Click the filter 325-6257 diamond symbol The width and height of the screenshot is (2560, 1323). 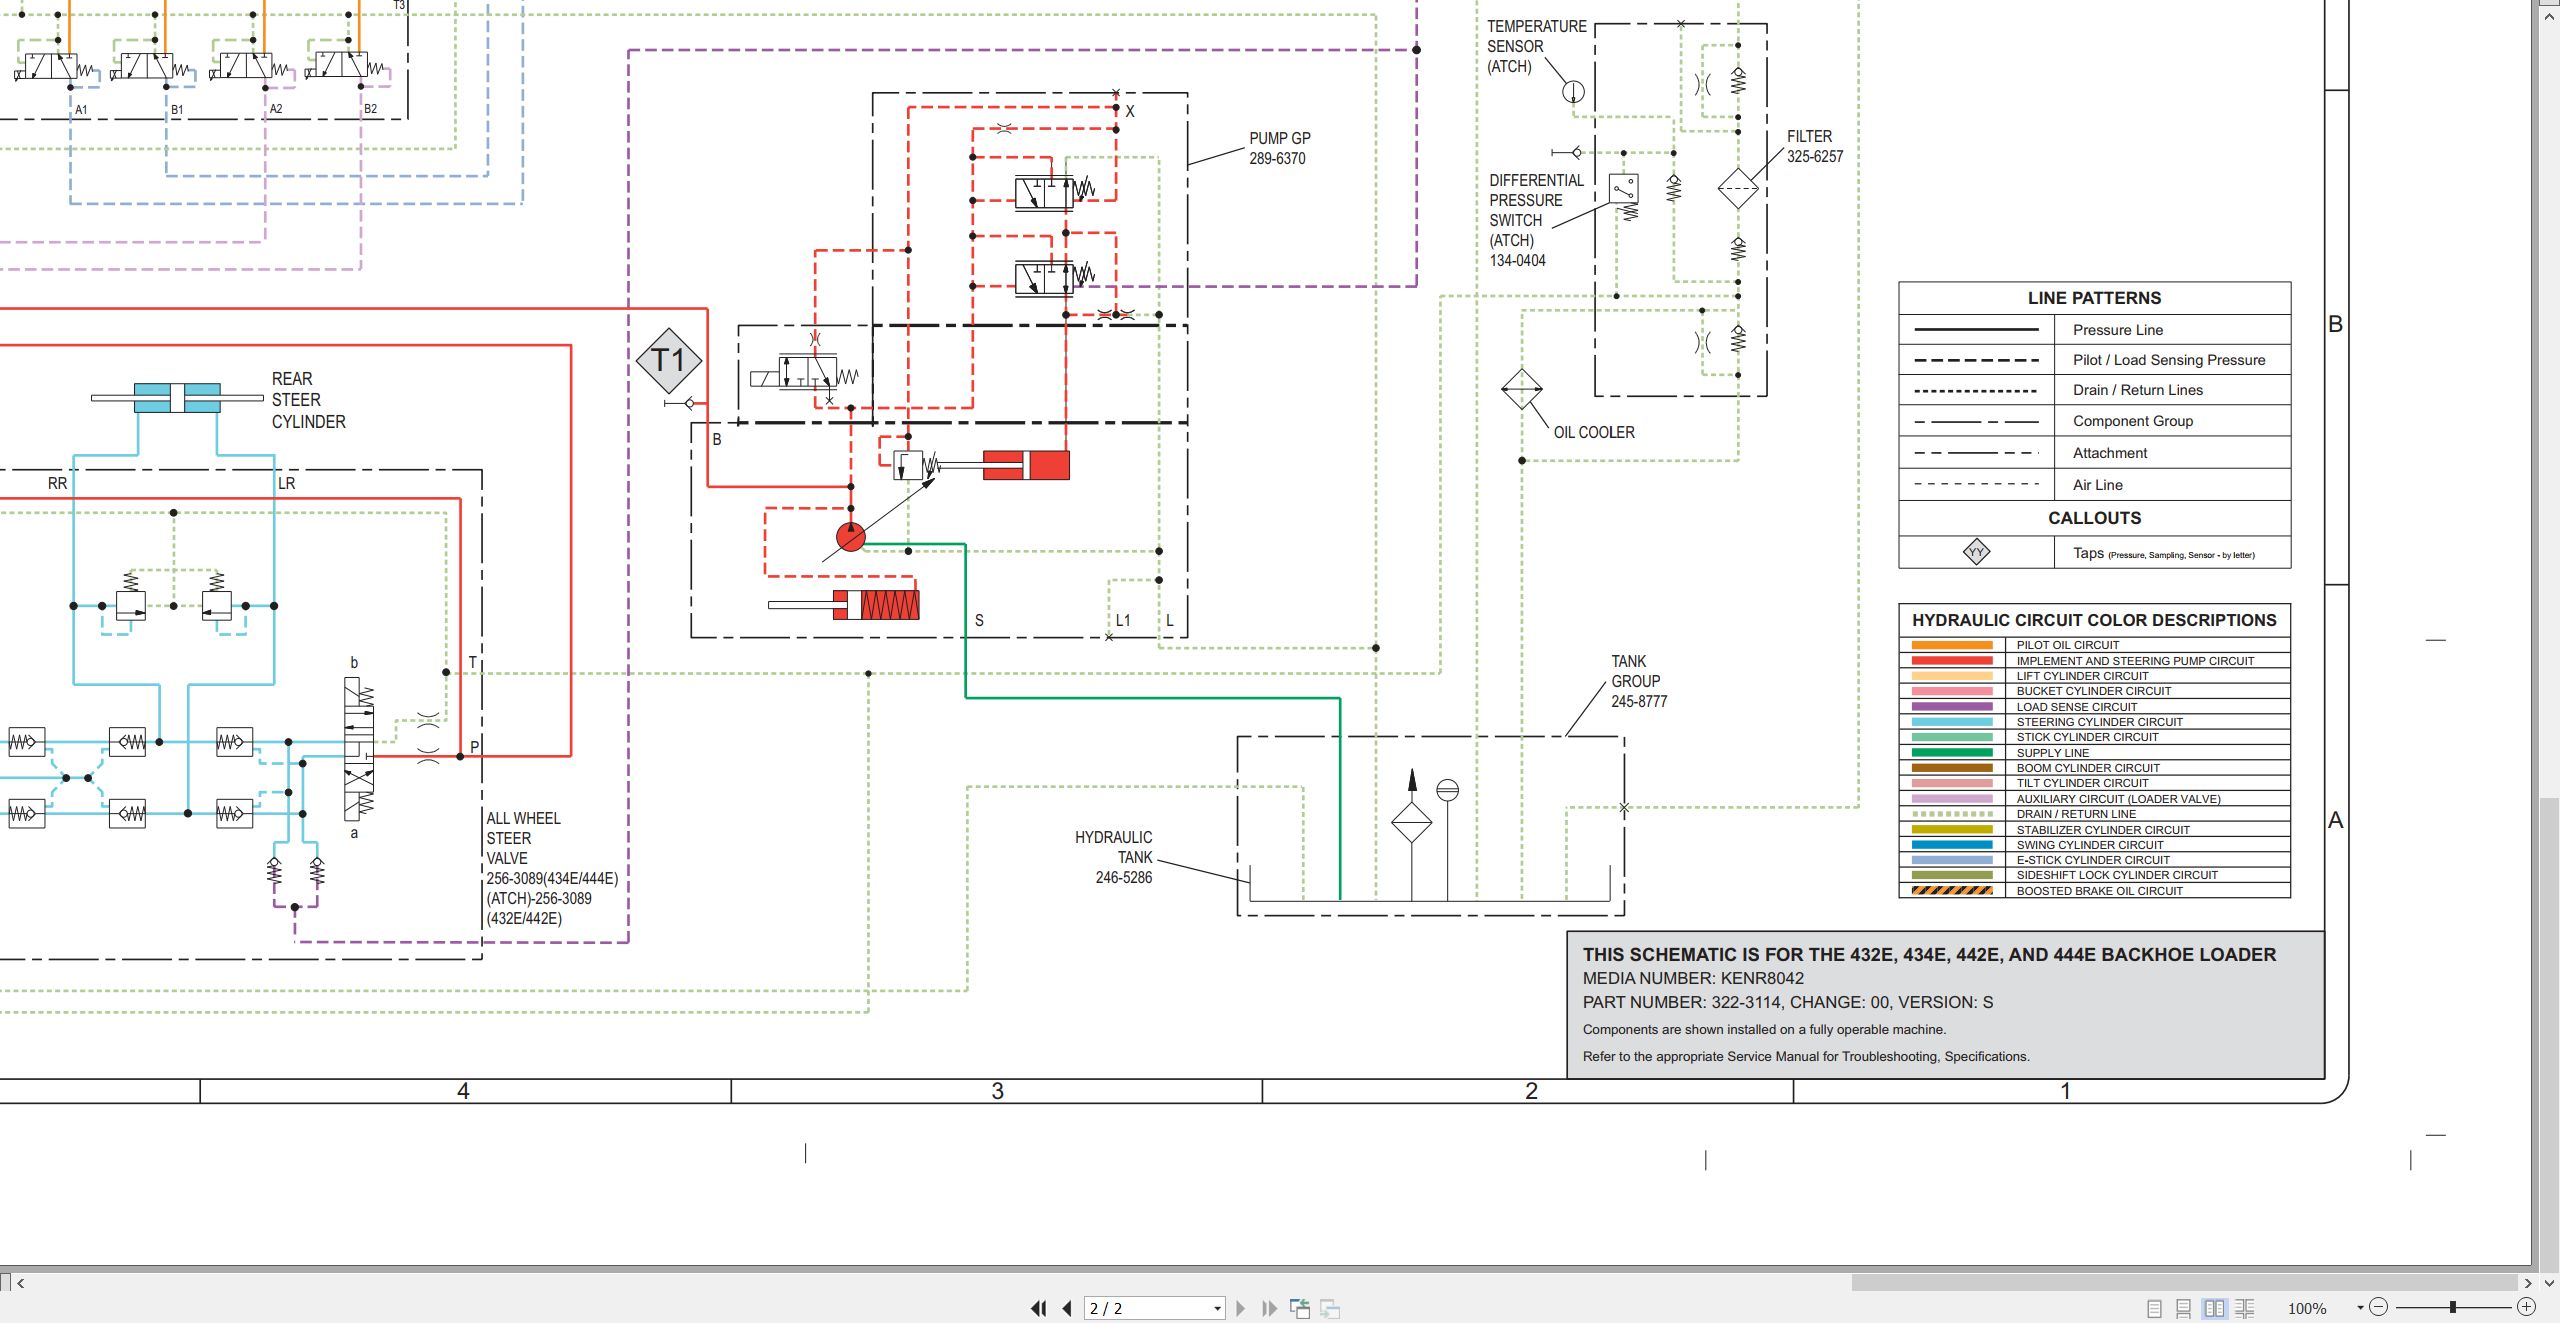point(1738,188)
